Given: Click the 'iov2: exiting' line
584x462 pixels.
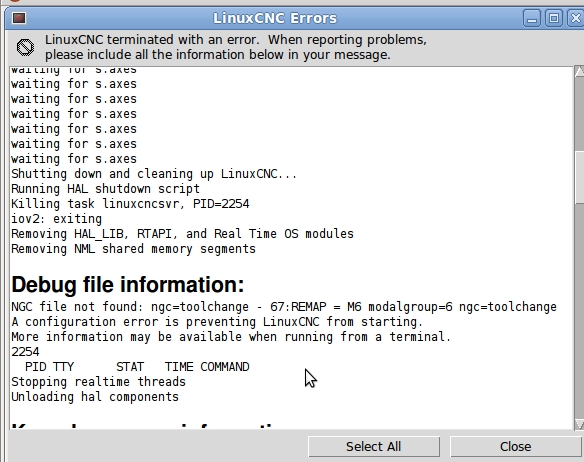Looking at the screenshot, I should (x=56, y=219).
